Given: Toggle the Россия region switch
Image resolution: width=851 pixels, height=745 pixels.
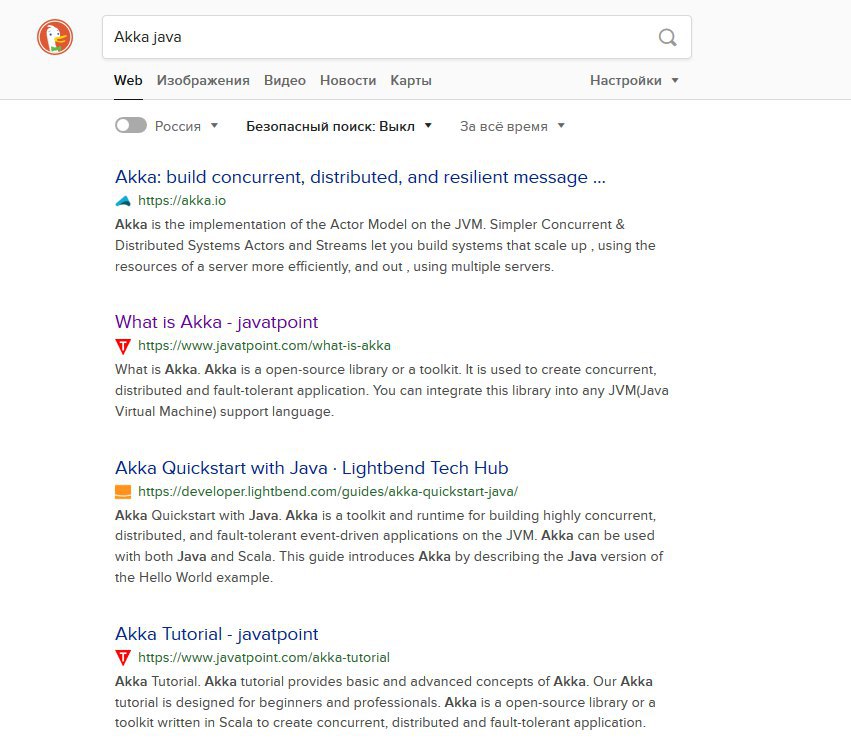Looking at the screenshot, I should coord(131,125).
